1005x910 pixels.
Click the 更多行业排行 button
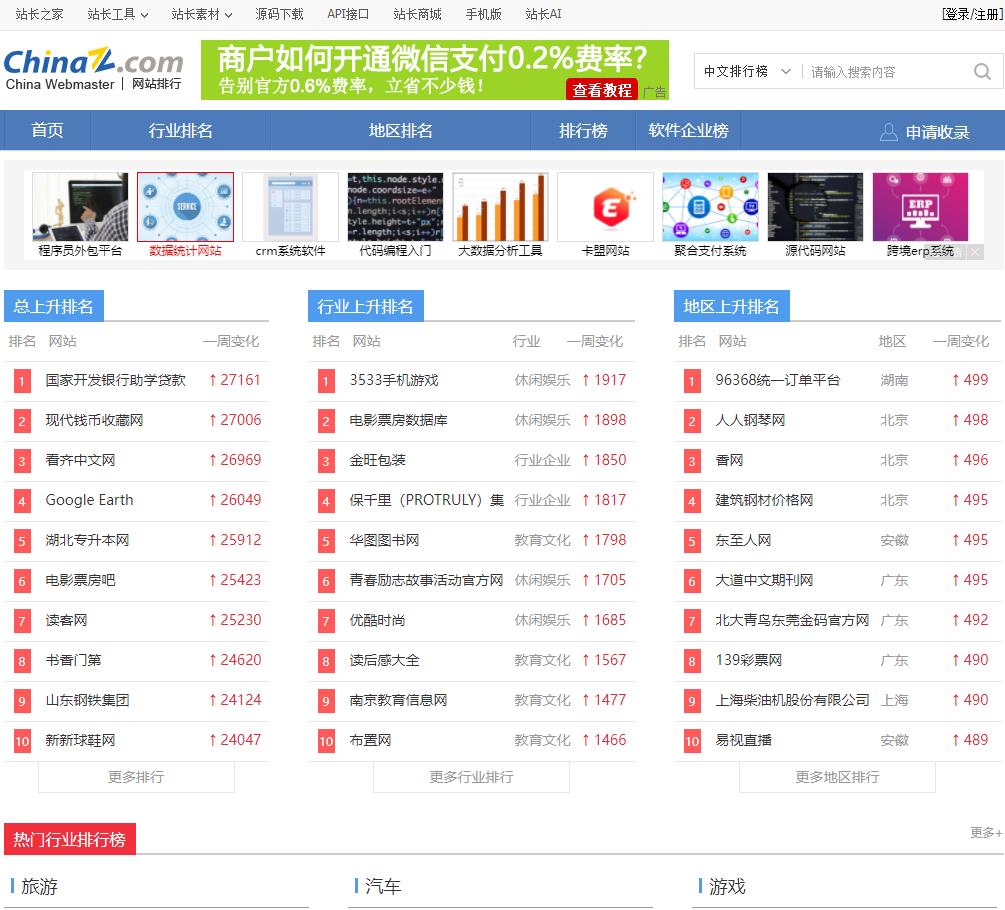pos(471,777)
